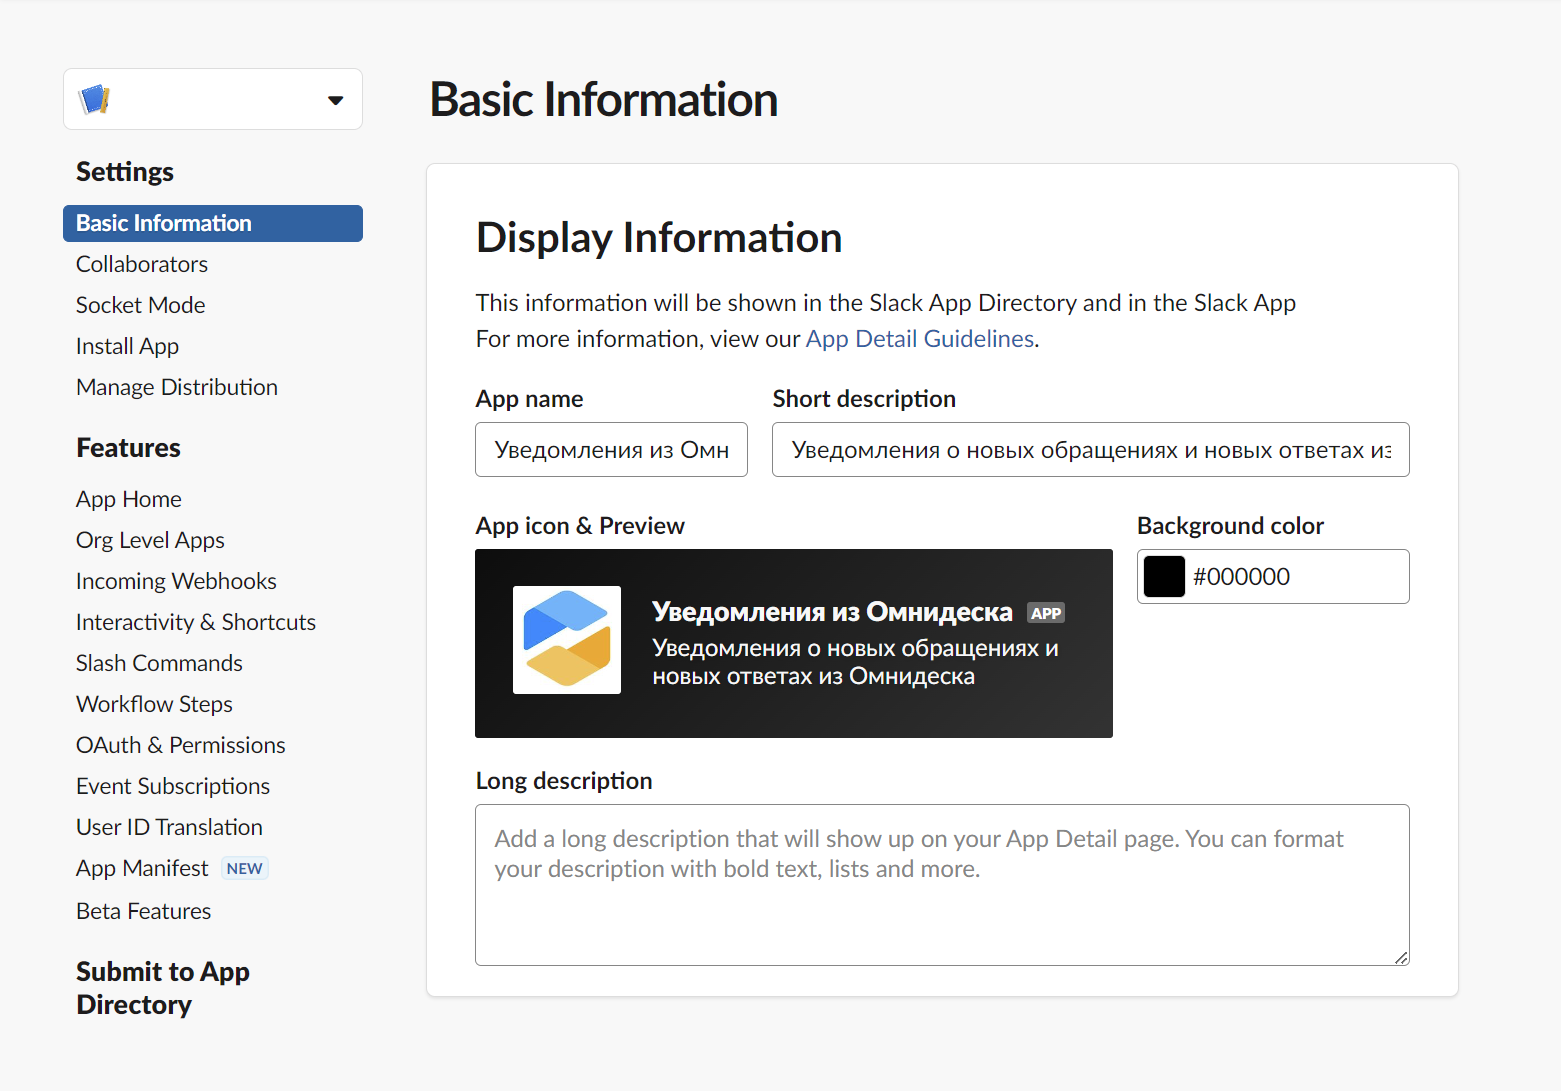Open Event Subscriptions page
This screenshot has width=1561, height=1091.
173,786
